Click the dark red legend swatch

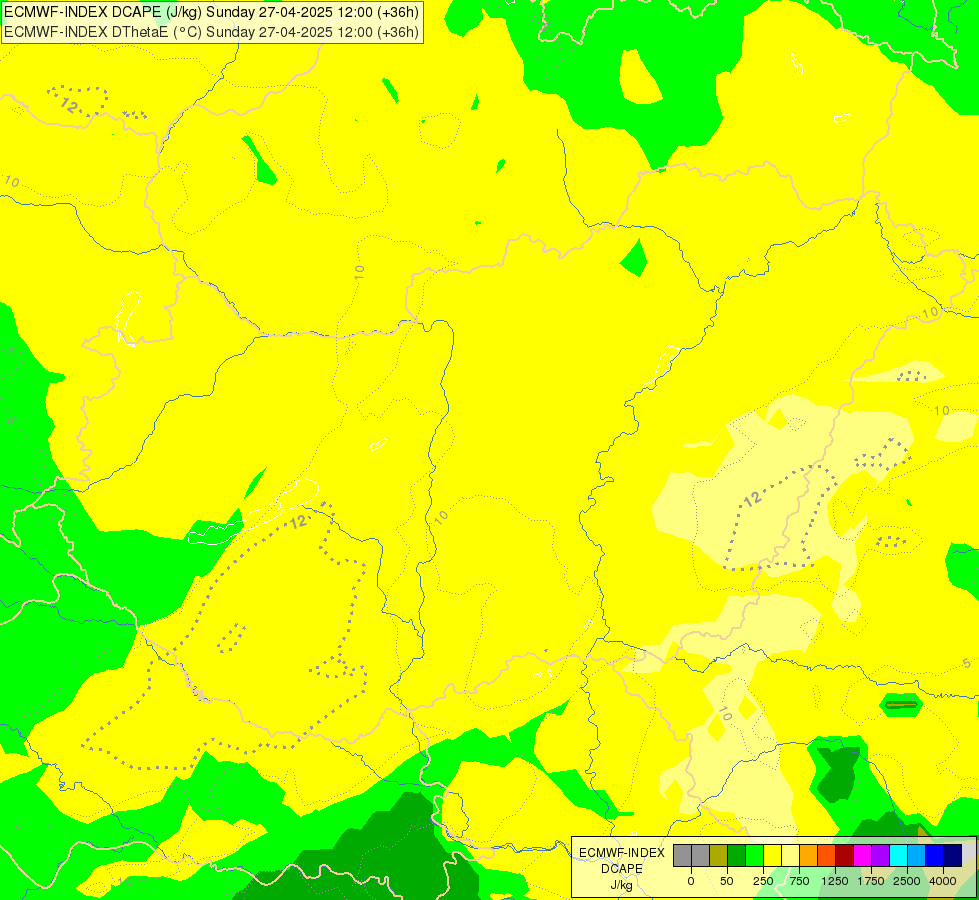(x=845, y=855)
